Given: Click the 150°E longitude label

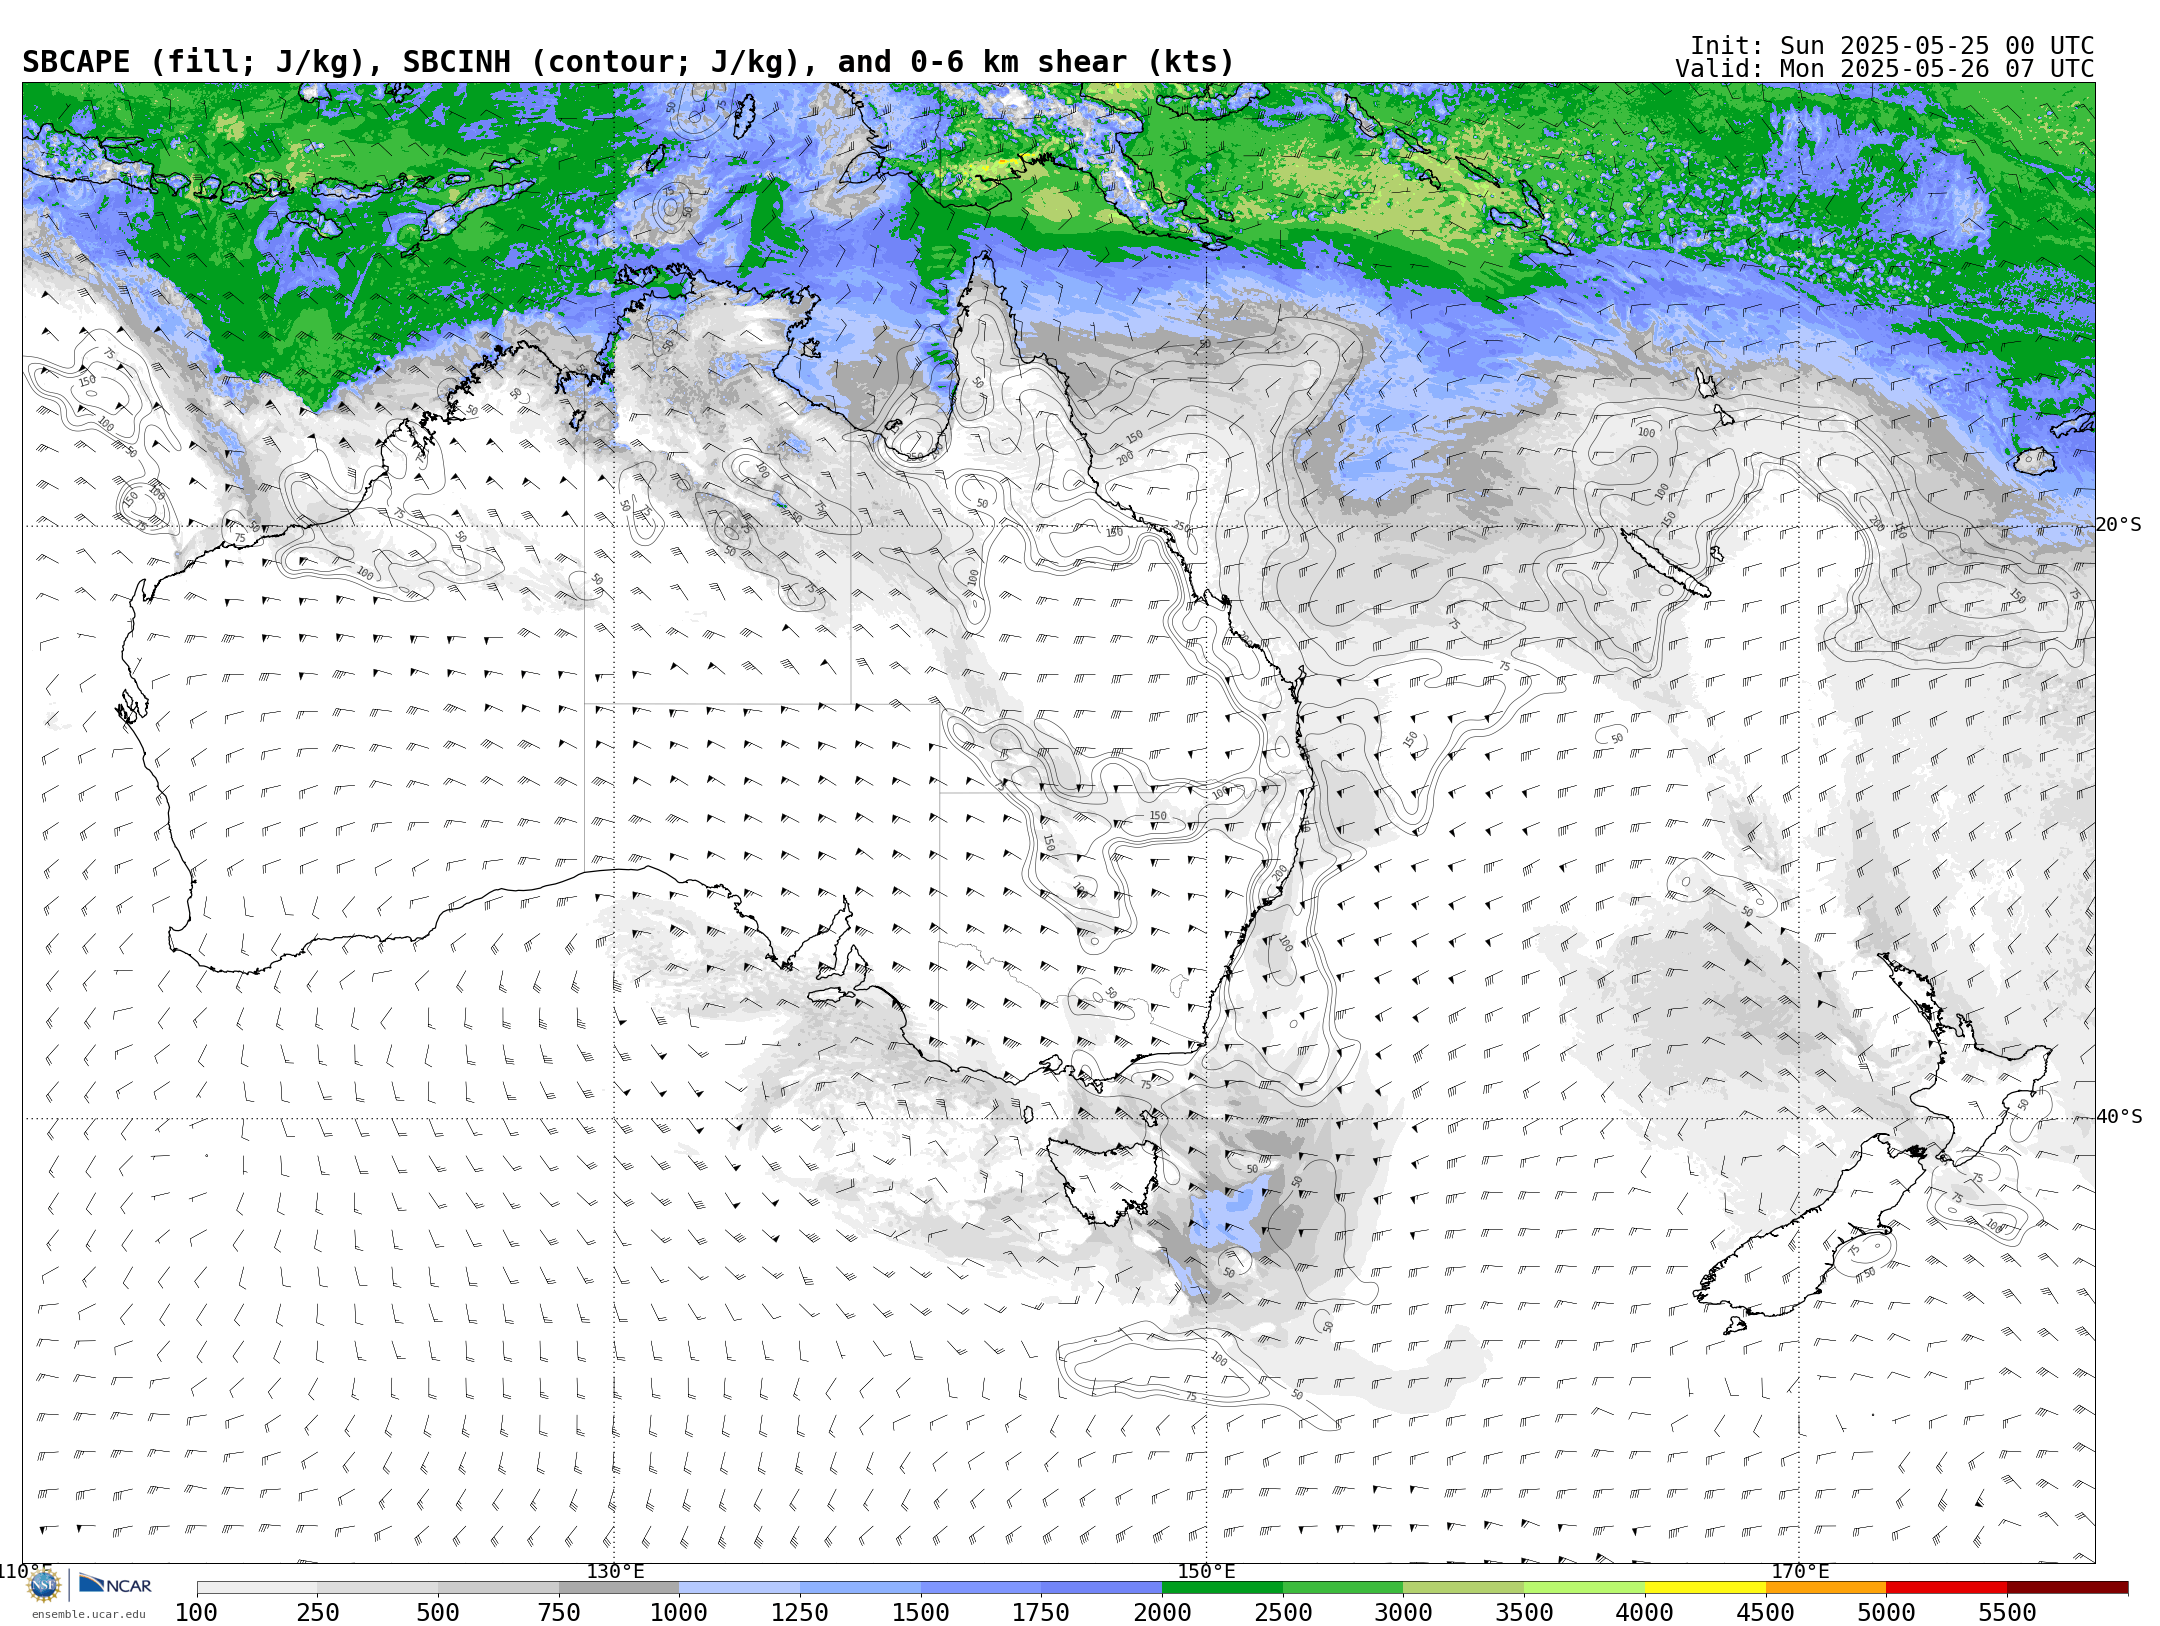Looking at the screenshot, I should pos(1207,1571).
